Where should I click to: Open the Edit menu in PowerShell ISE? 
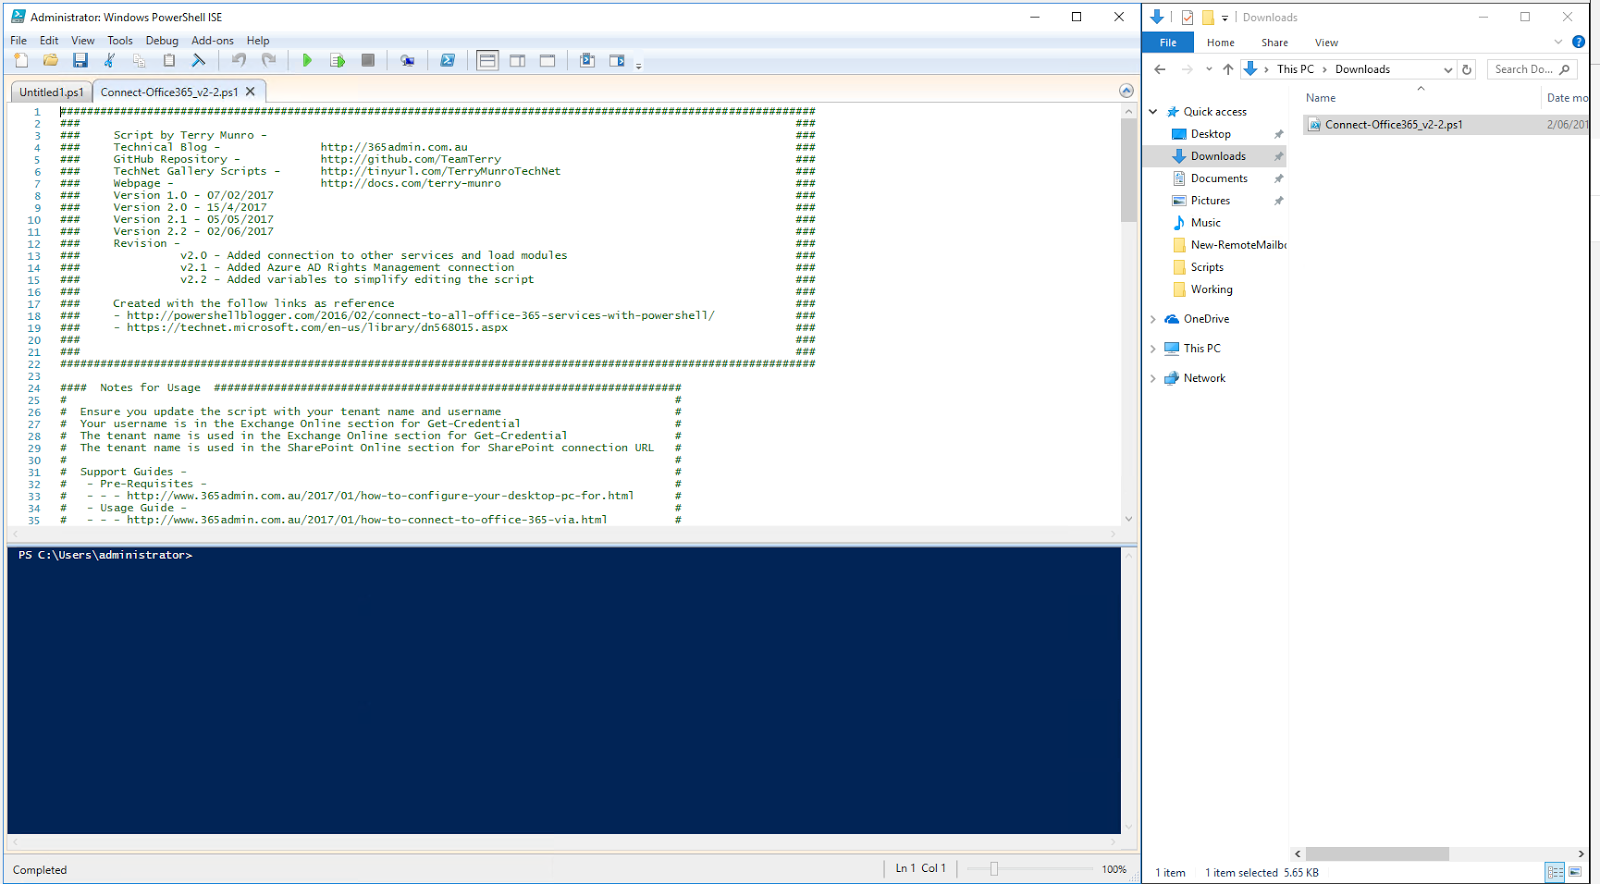pyautogui.click(x=49, y=41)
